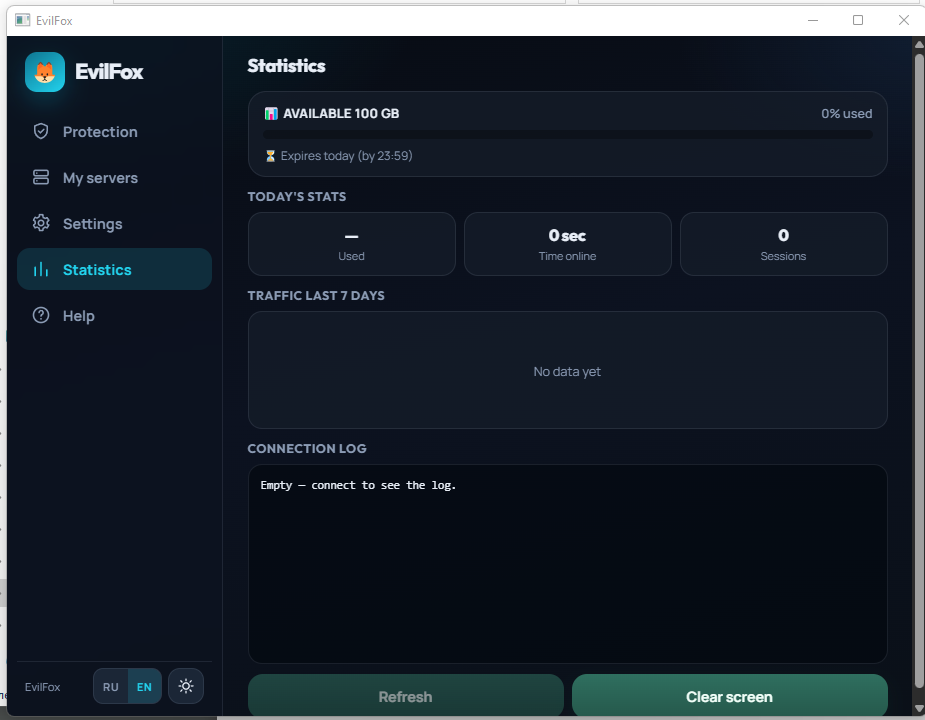The height and width of the screenshot is (720, 925).
Task: Click the Settings gear icon
Action: tap(41, 223)
